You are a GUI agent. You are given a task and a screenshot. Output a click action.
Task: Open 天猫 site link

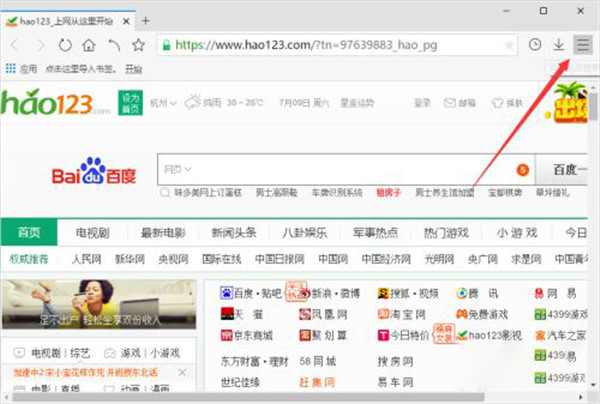point(242,314)
